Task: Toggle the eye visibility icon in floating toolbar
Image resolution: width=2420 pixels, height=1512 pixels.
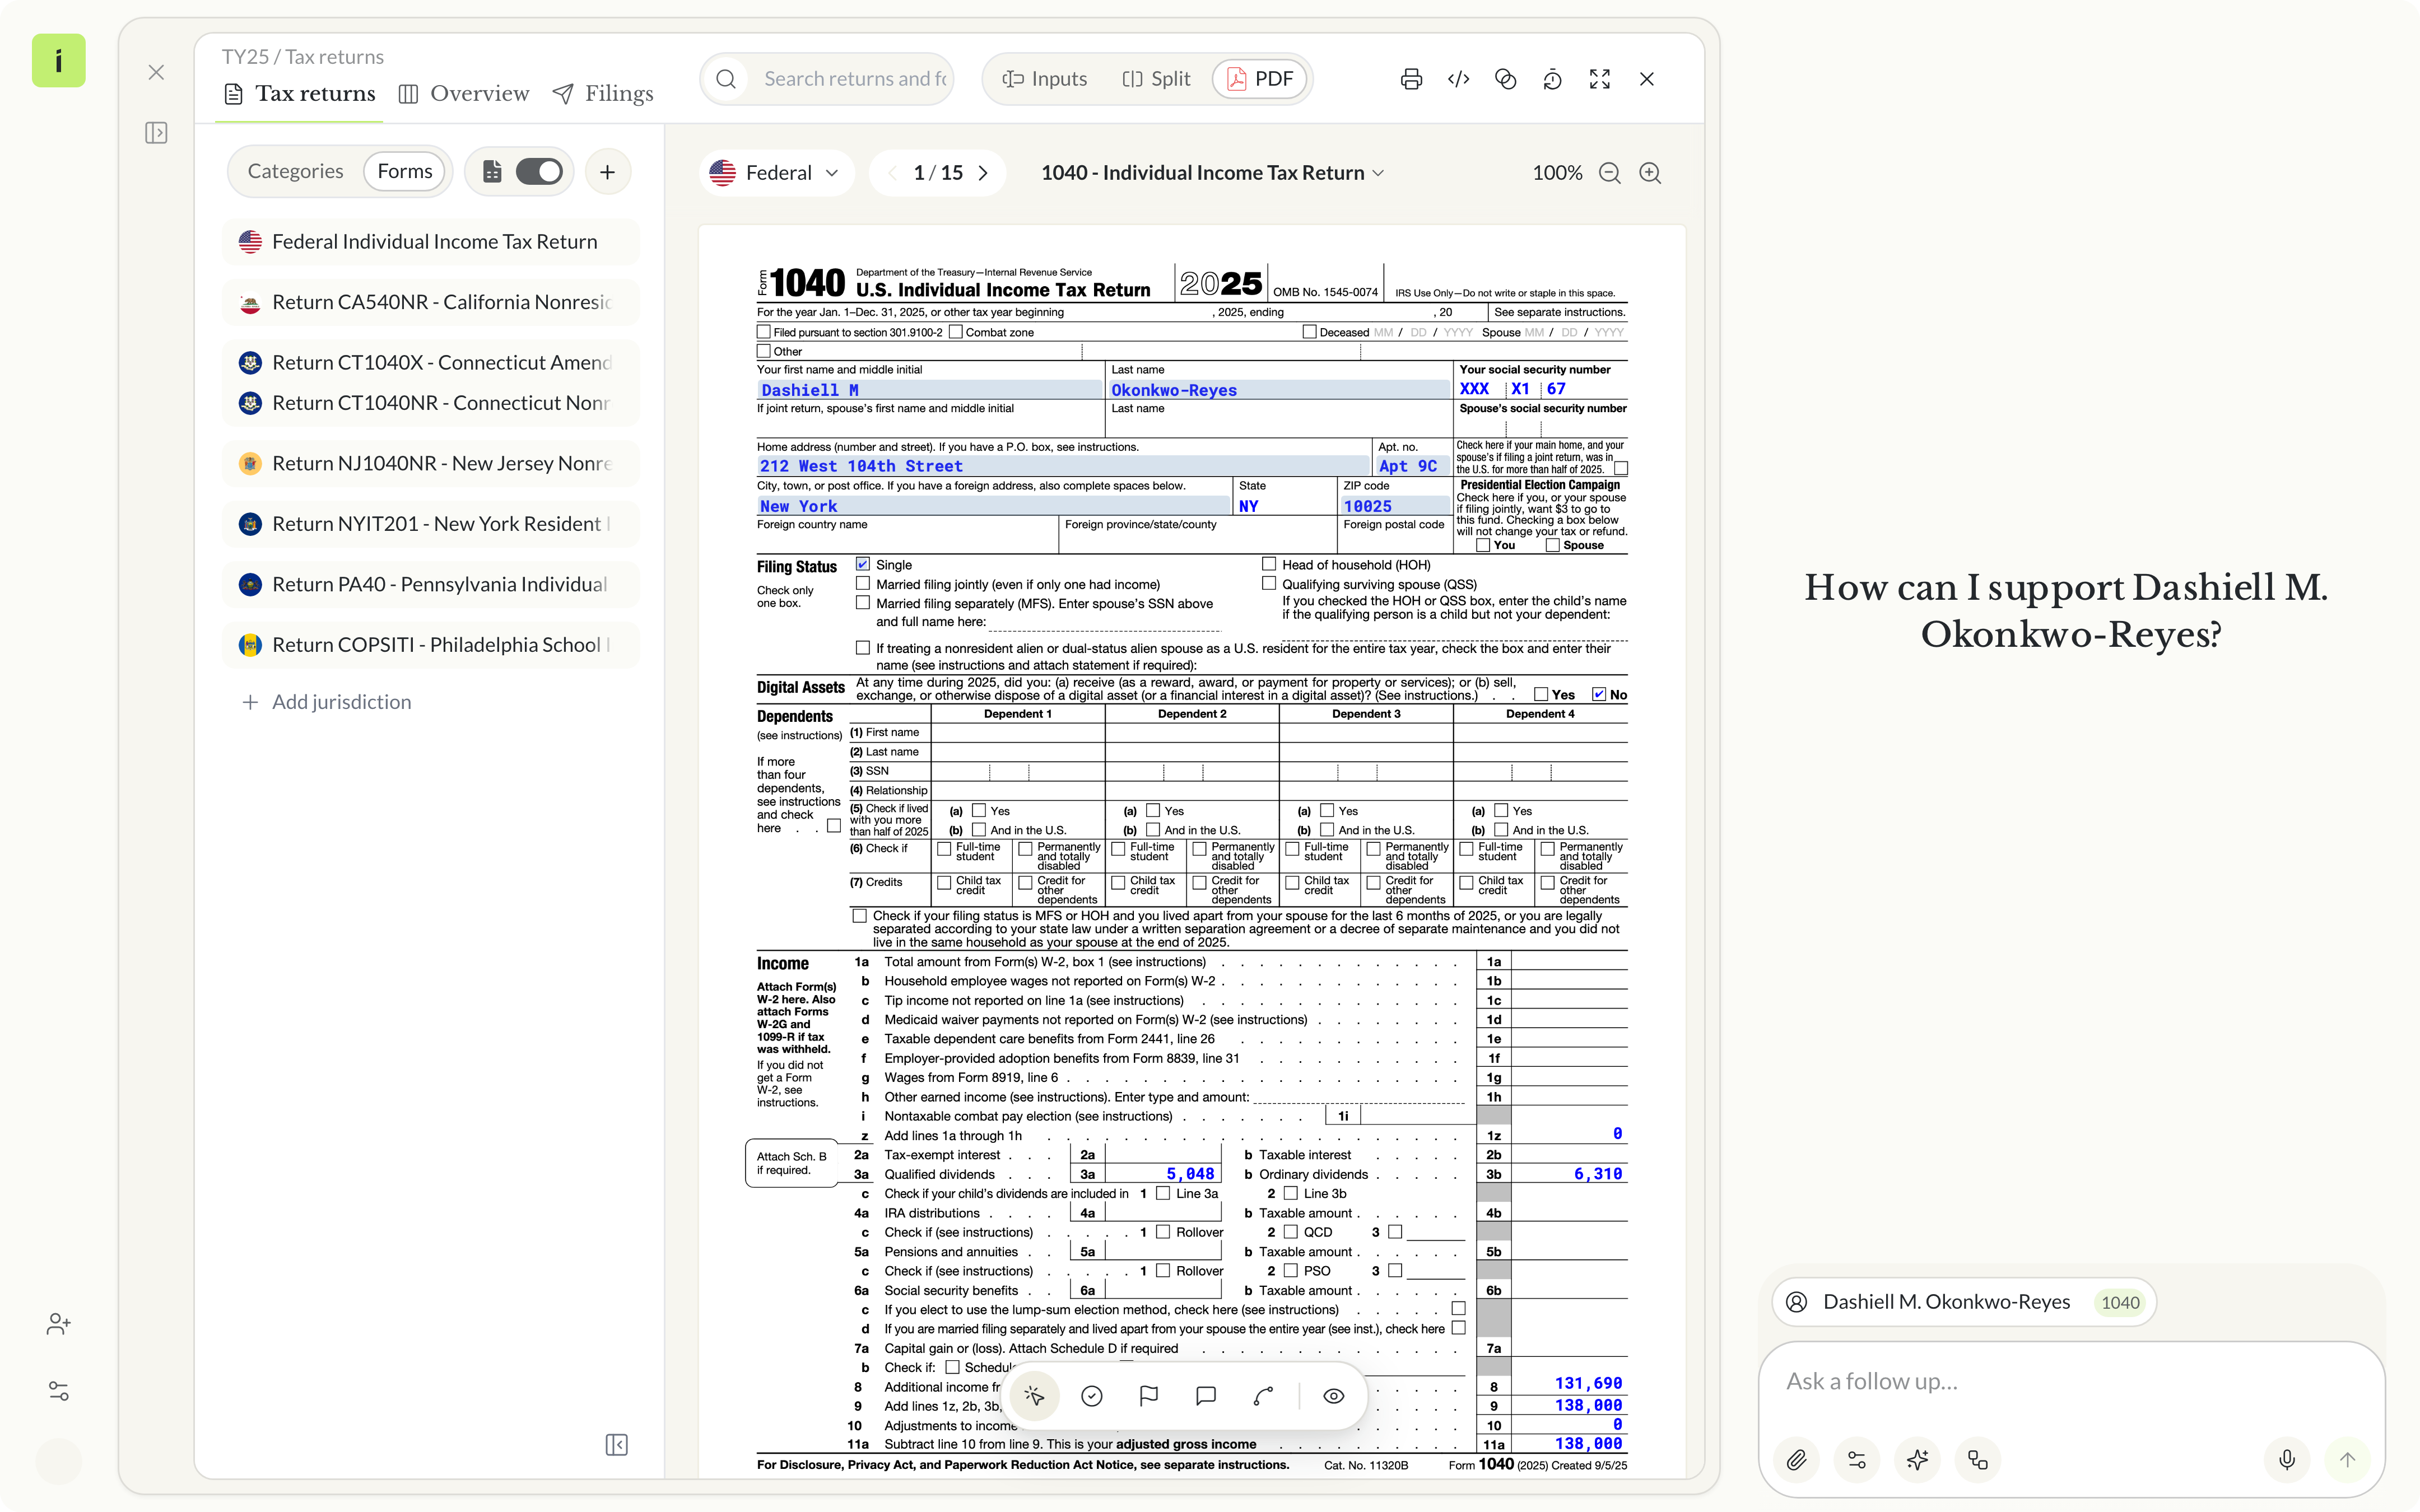Action: (1333, 1396)
